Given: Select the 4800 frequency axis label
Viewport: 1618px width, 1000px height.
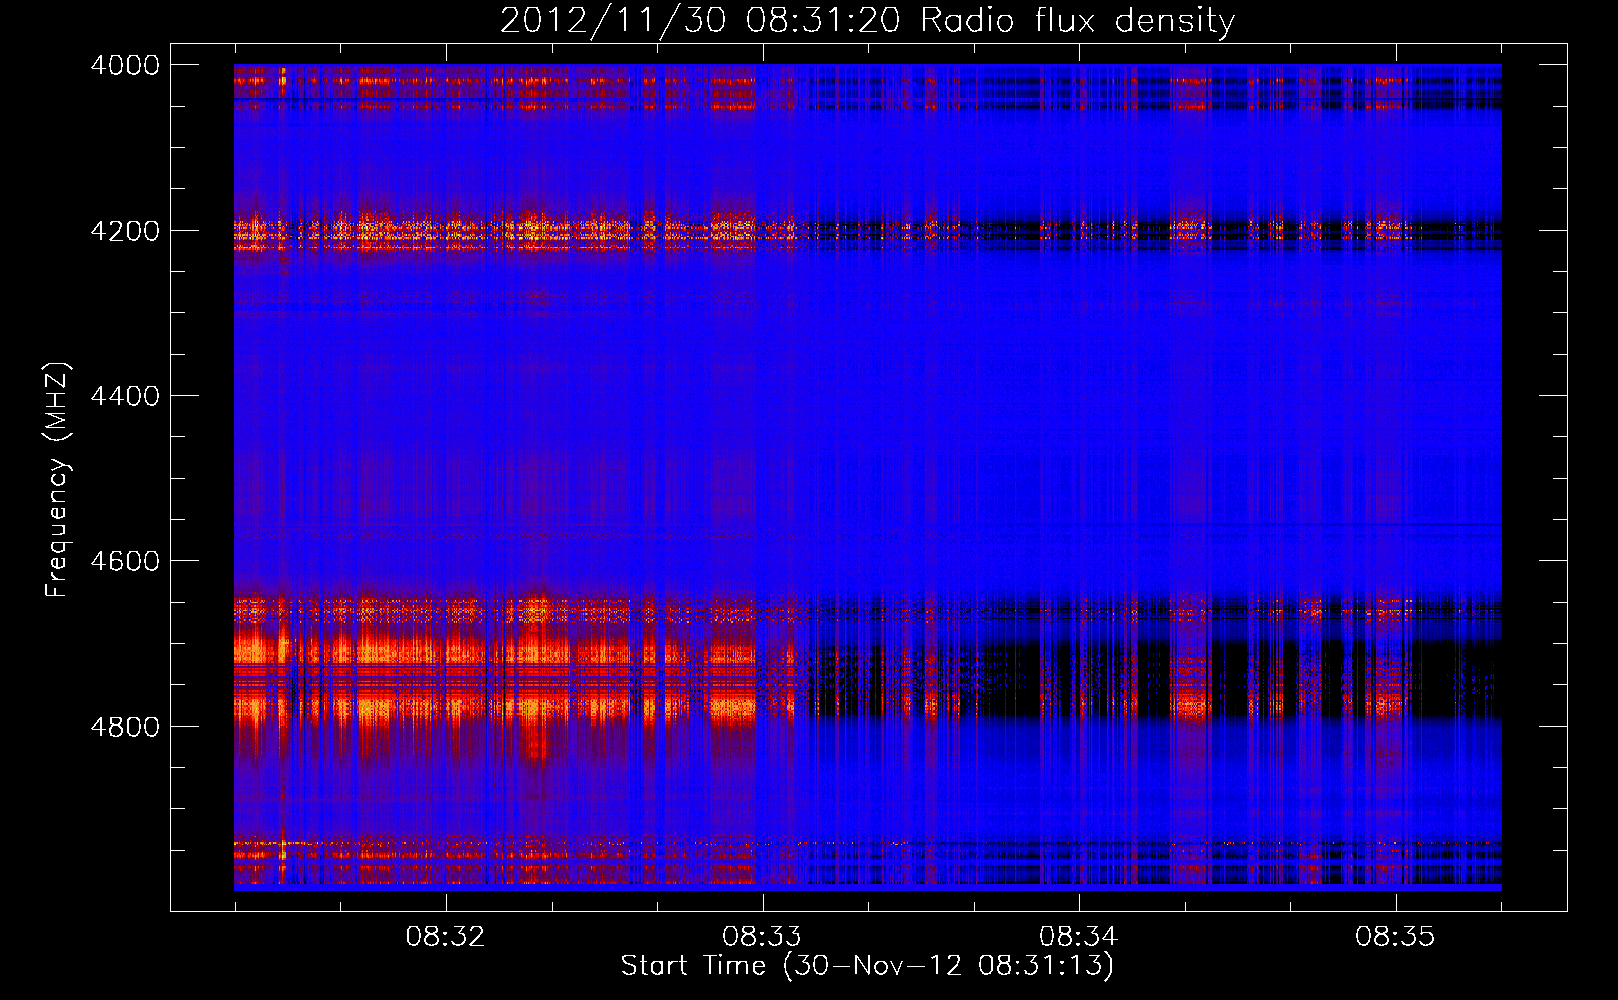Looking at the screenshot, I should [125, 727].
